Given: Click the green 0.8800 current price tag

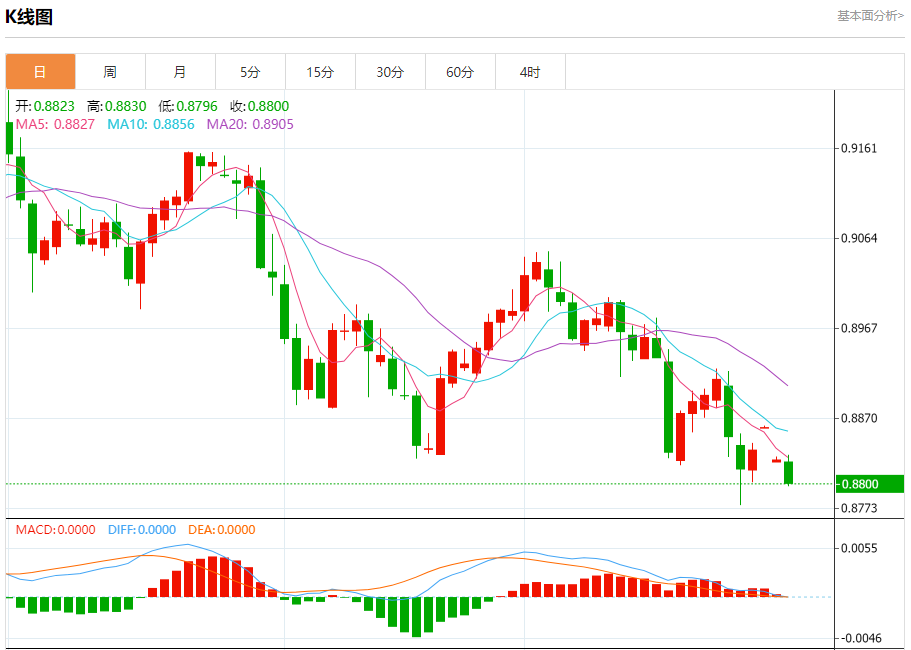Looking at the screenshot, I should coord(870,484).
